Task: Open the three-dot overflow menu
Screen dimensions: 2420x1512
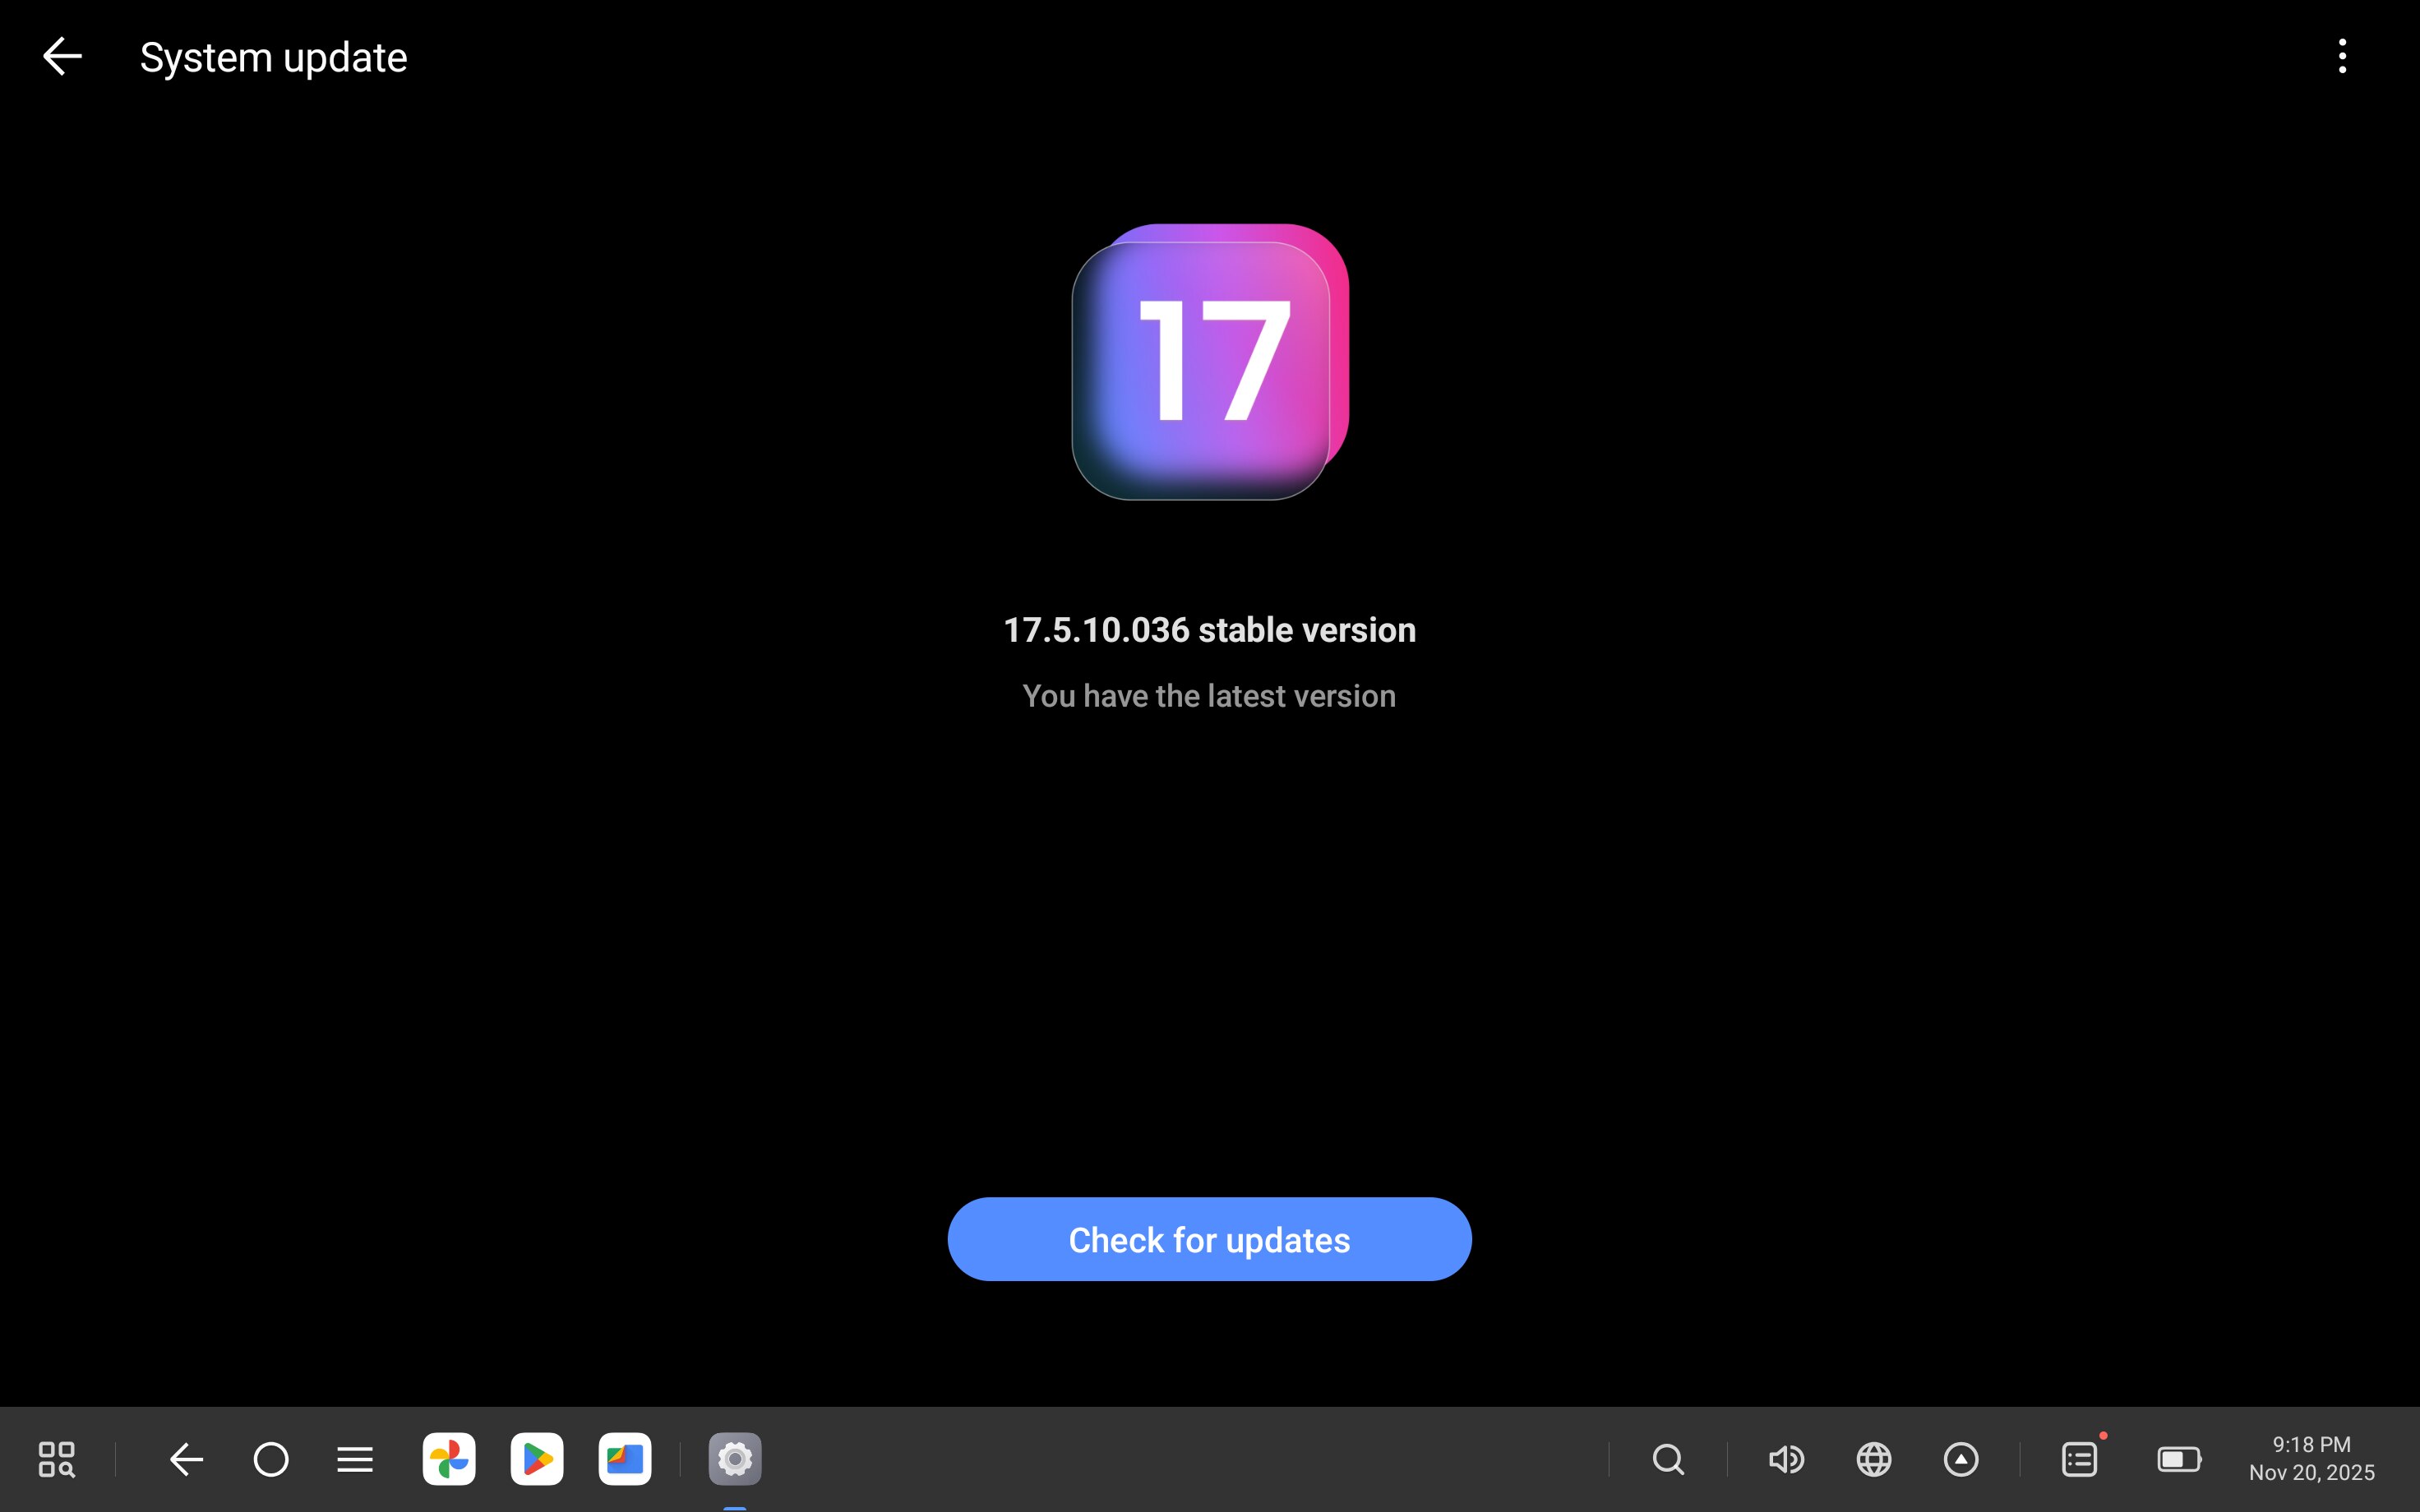Action: click(x=2342, y=57)
